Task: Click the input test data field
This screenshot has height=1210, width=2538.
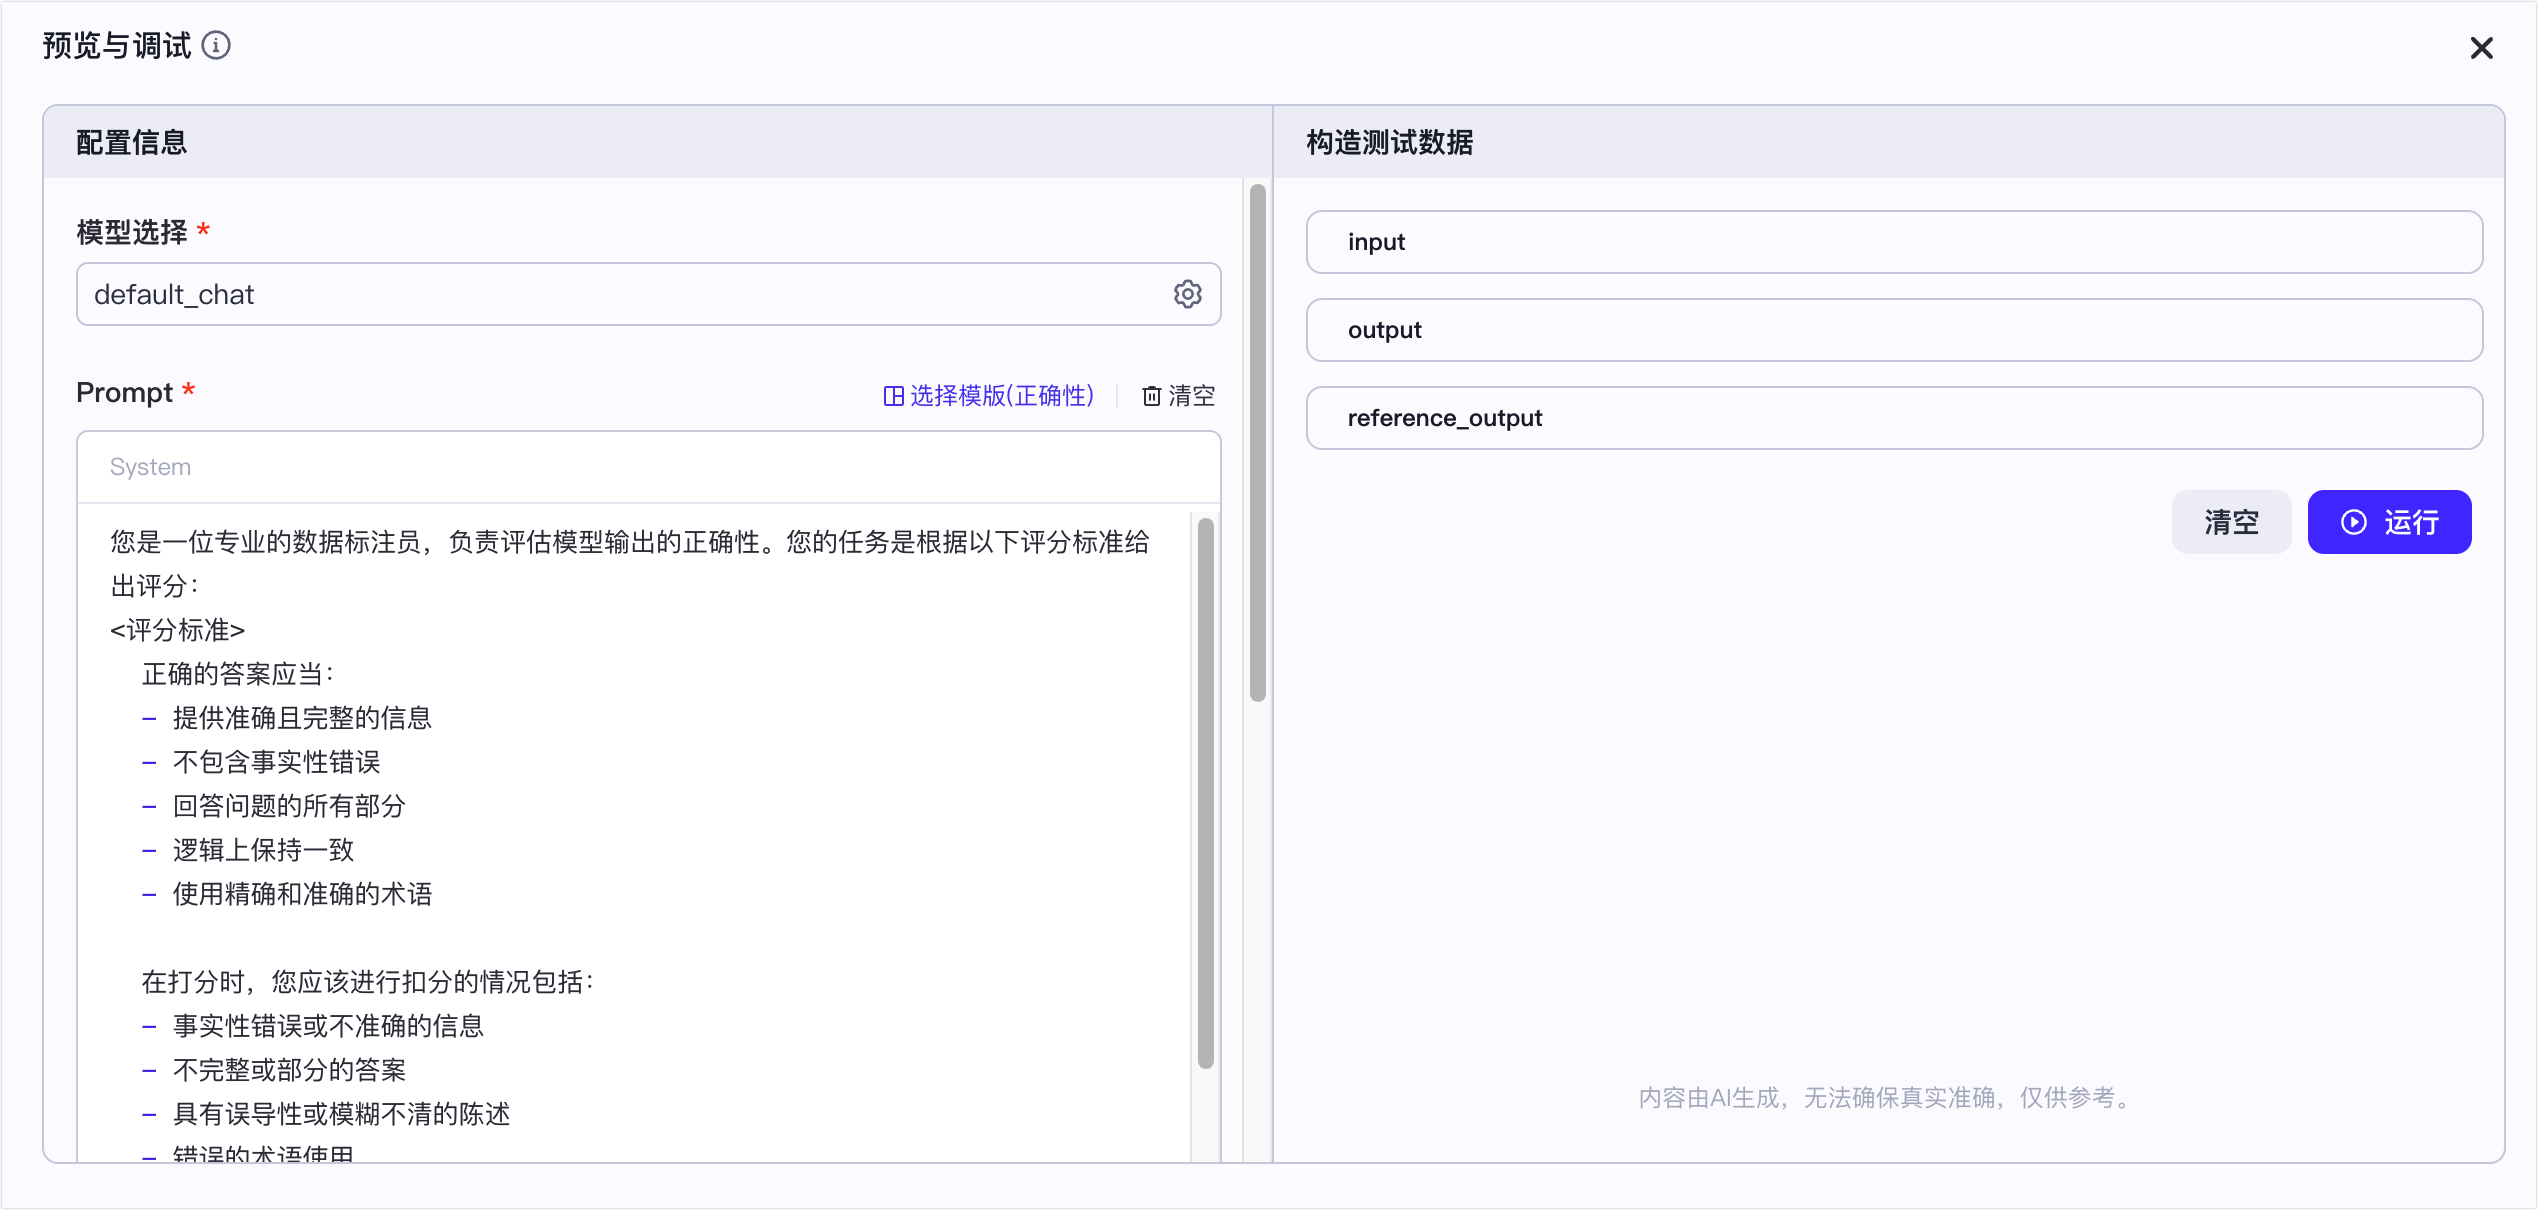Action: pos(1893,242)
